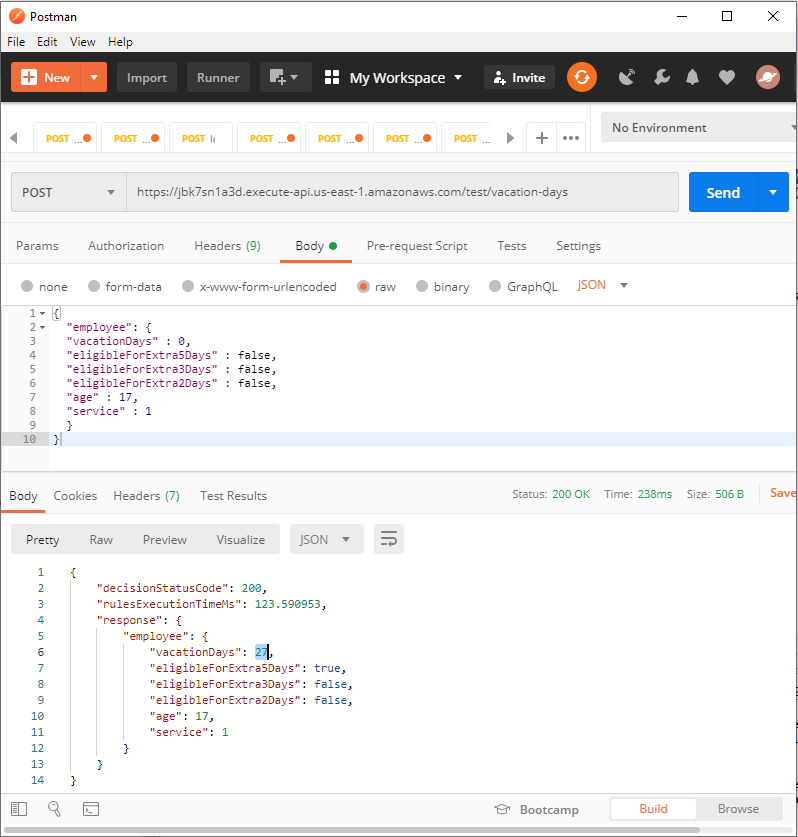Screen dimensions: 798x837
Task: Open the Test Results response tab
Action: coord(233,495)
